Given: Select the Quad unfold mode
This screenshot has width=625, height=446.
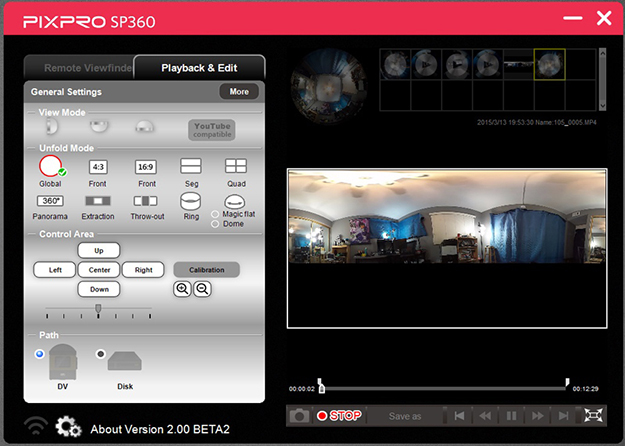Looking at the screenshot, I should [x=236, y=166].
